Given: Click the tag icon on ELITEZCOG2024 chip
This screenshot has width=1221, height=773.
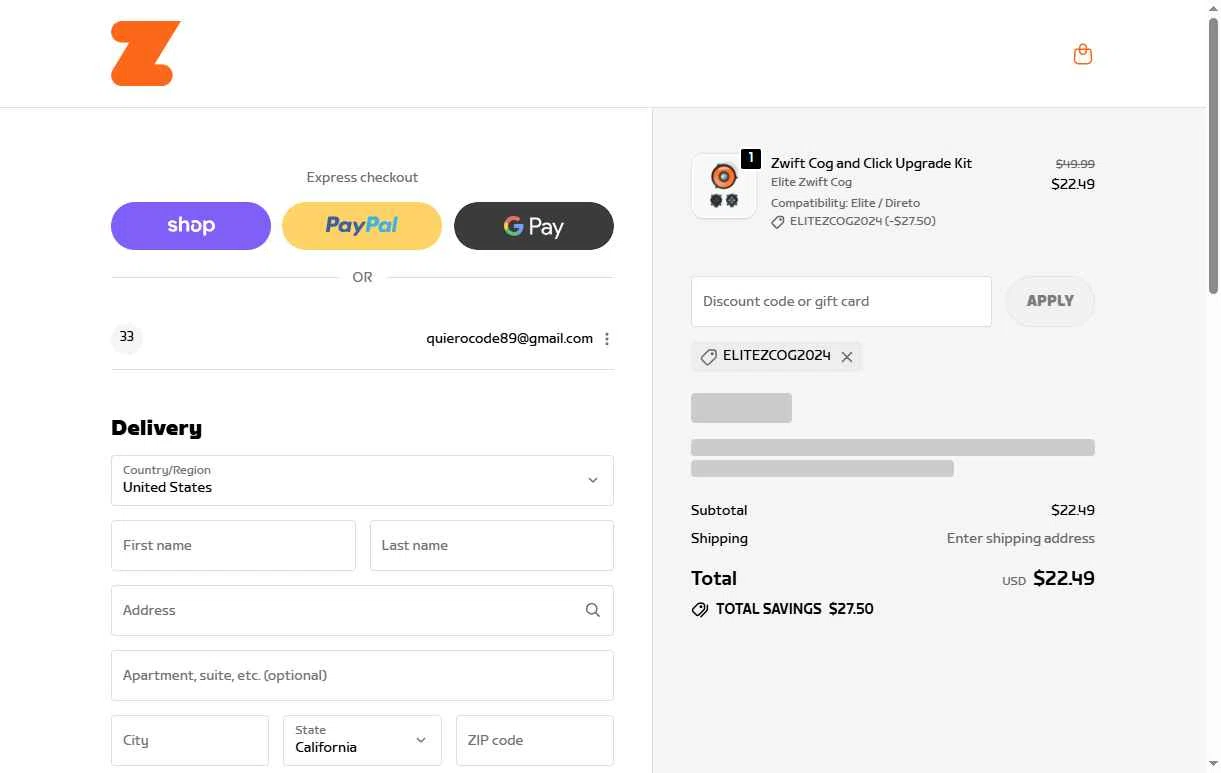Looking at the screenshot, I should point(708,357).
